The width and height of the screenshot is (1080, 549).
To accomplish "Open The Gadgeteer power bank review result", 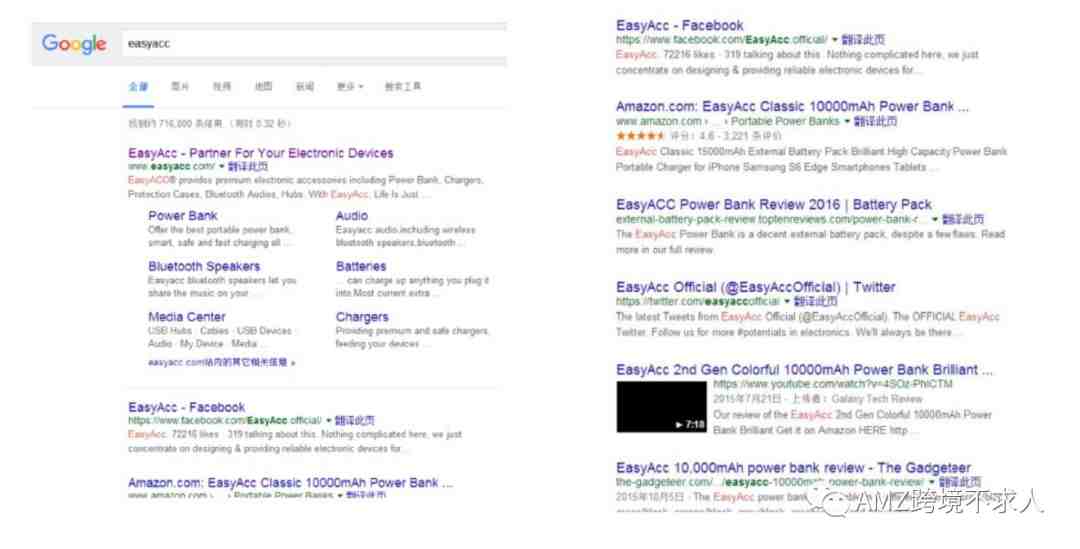I will point(793,468).
